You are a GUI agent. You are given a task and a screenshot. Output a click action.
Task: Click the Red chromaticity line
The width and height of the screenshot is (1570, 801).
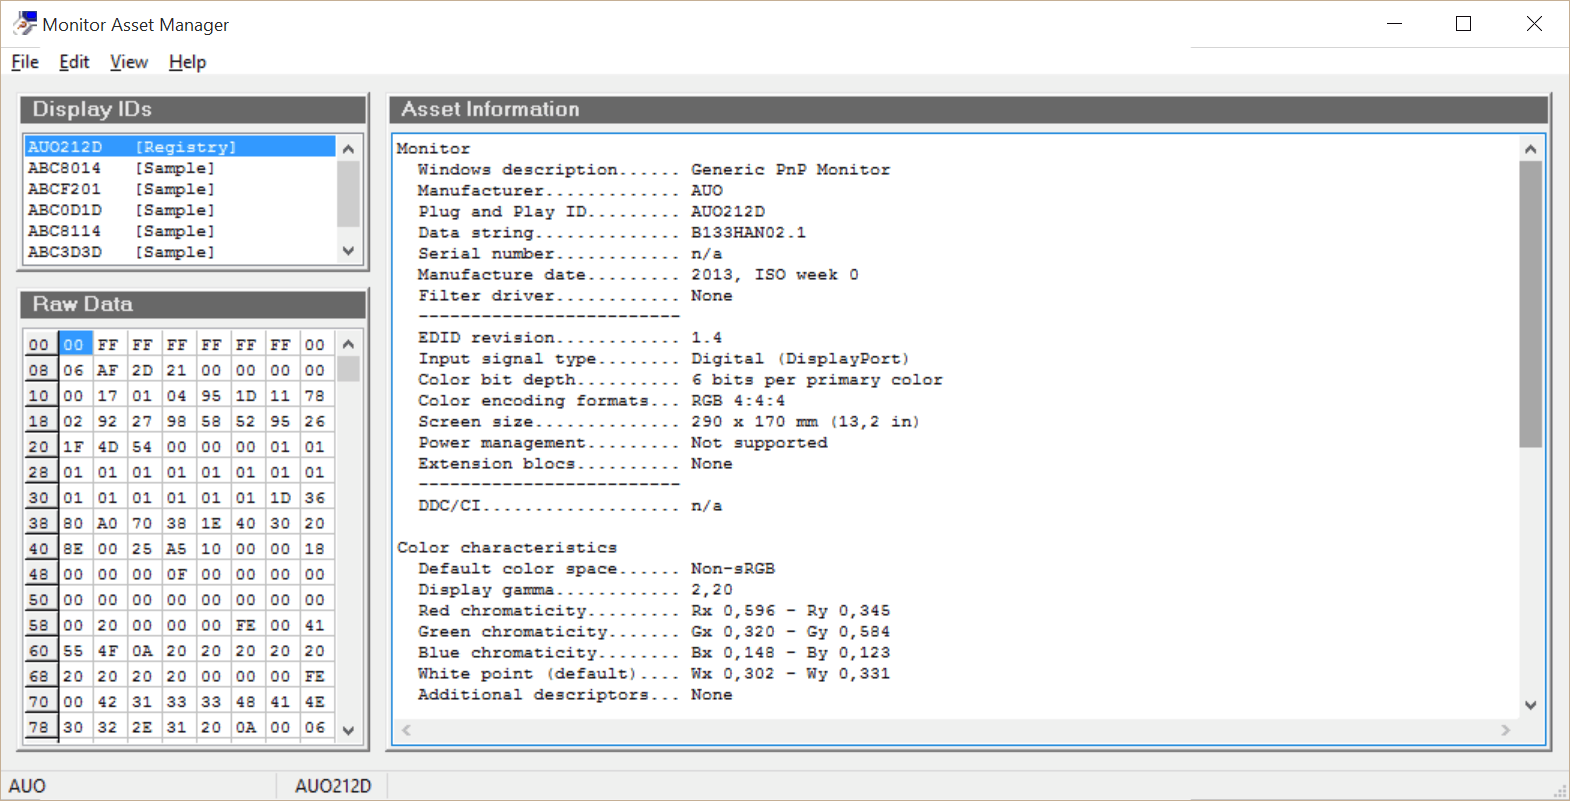pyautogui.click(x=654, y=611)
